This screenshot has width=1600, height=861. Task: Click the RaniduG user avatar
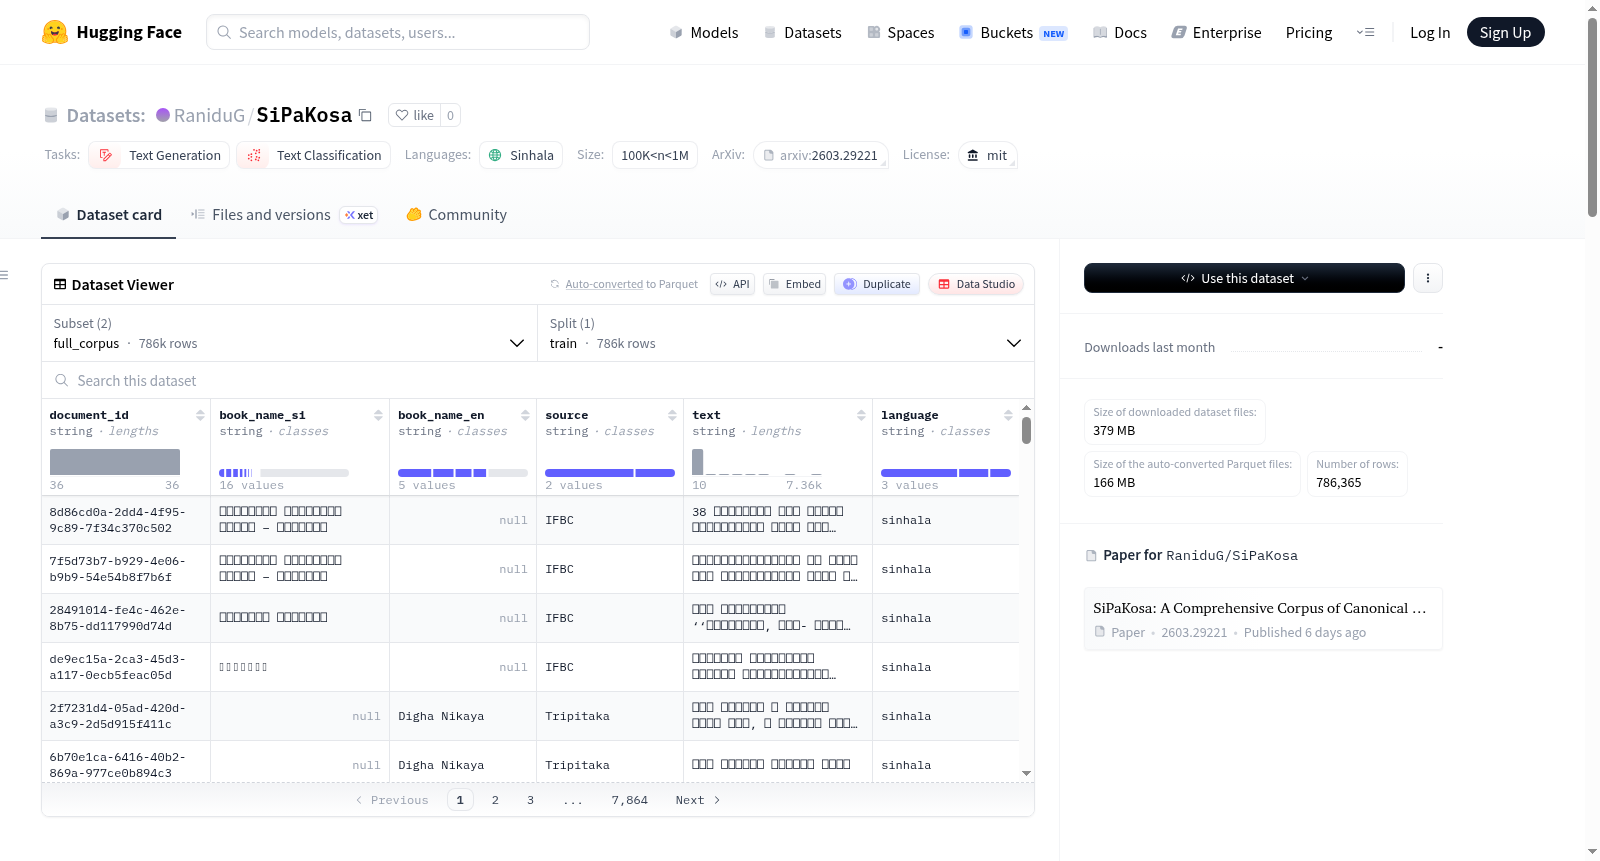[x=163, y=115]
